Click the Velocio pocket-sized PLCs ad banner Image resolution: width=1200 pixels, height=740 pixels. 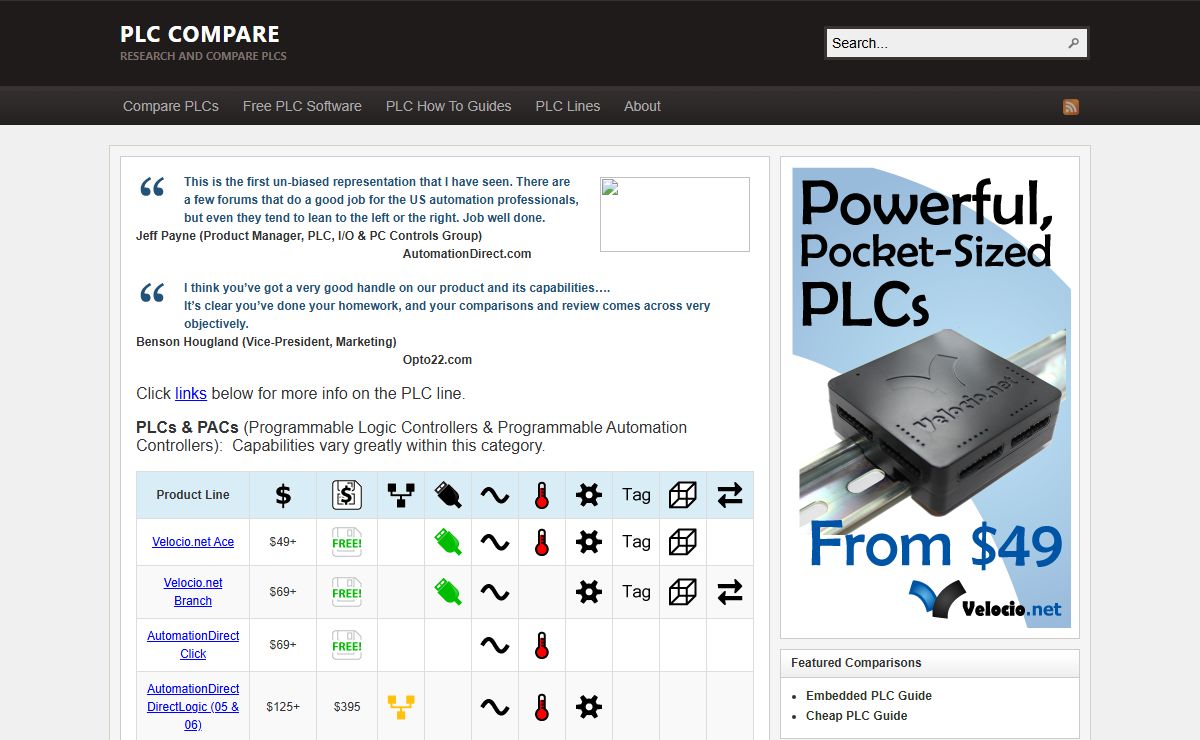coord(930,397)
